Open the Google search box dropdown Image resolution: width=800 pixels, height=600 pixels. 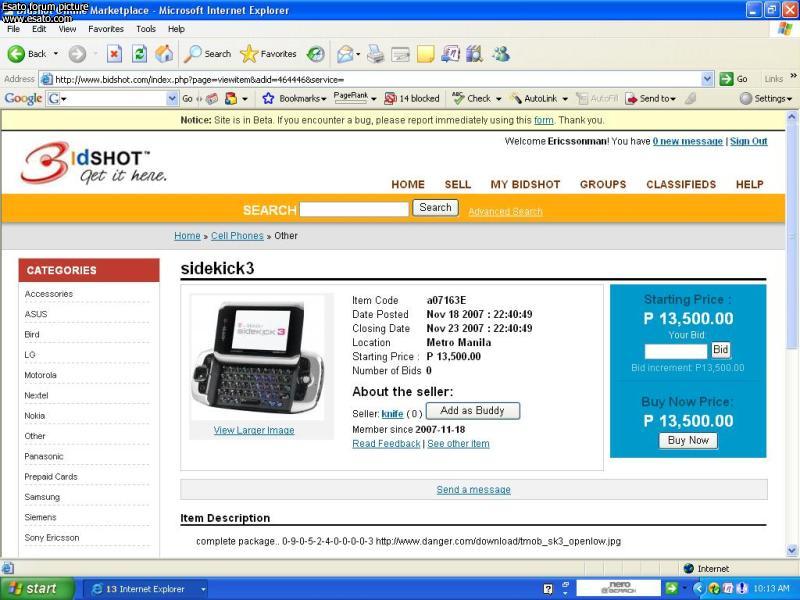pos(172,98)
